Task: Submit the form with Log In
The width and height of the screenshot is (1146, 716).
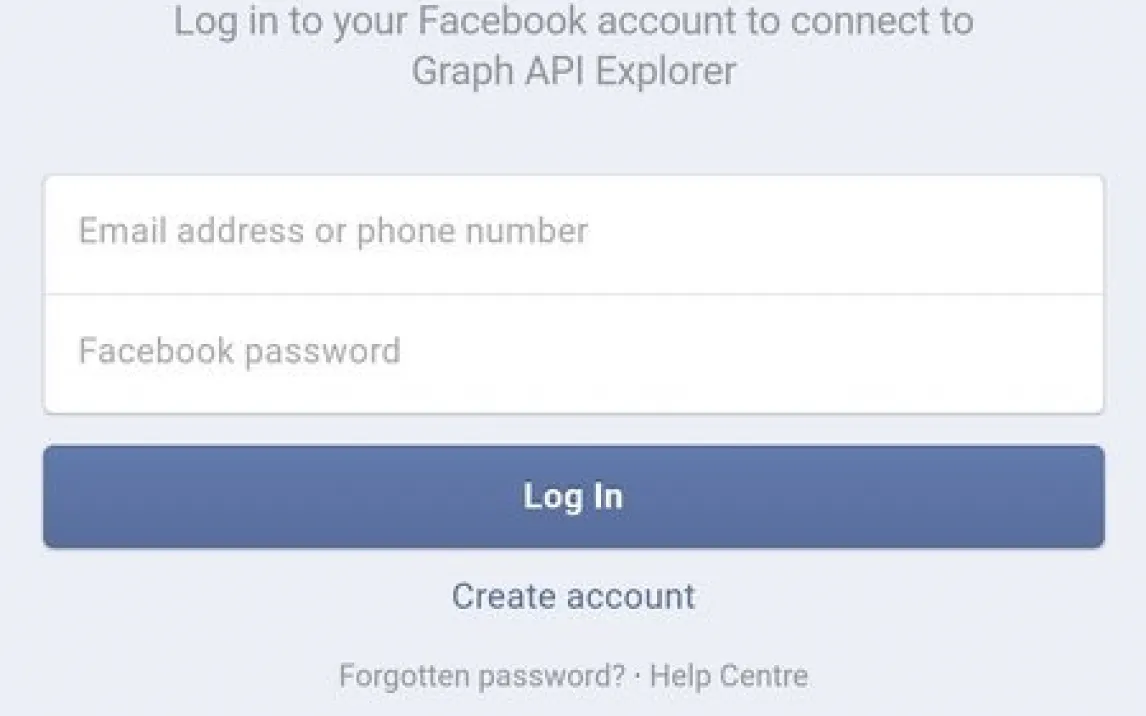Action: point(574,497)
